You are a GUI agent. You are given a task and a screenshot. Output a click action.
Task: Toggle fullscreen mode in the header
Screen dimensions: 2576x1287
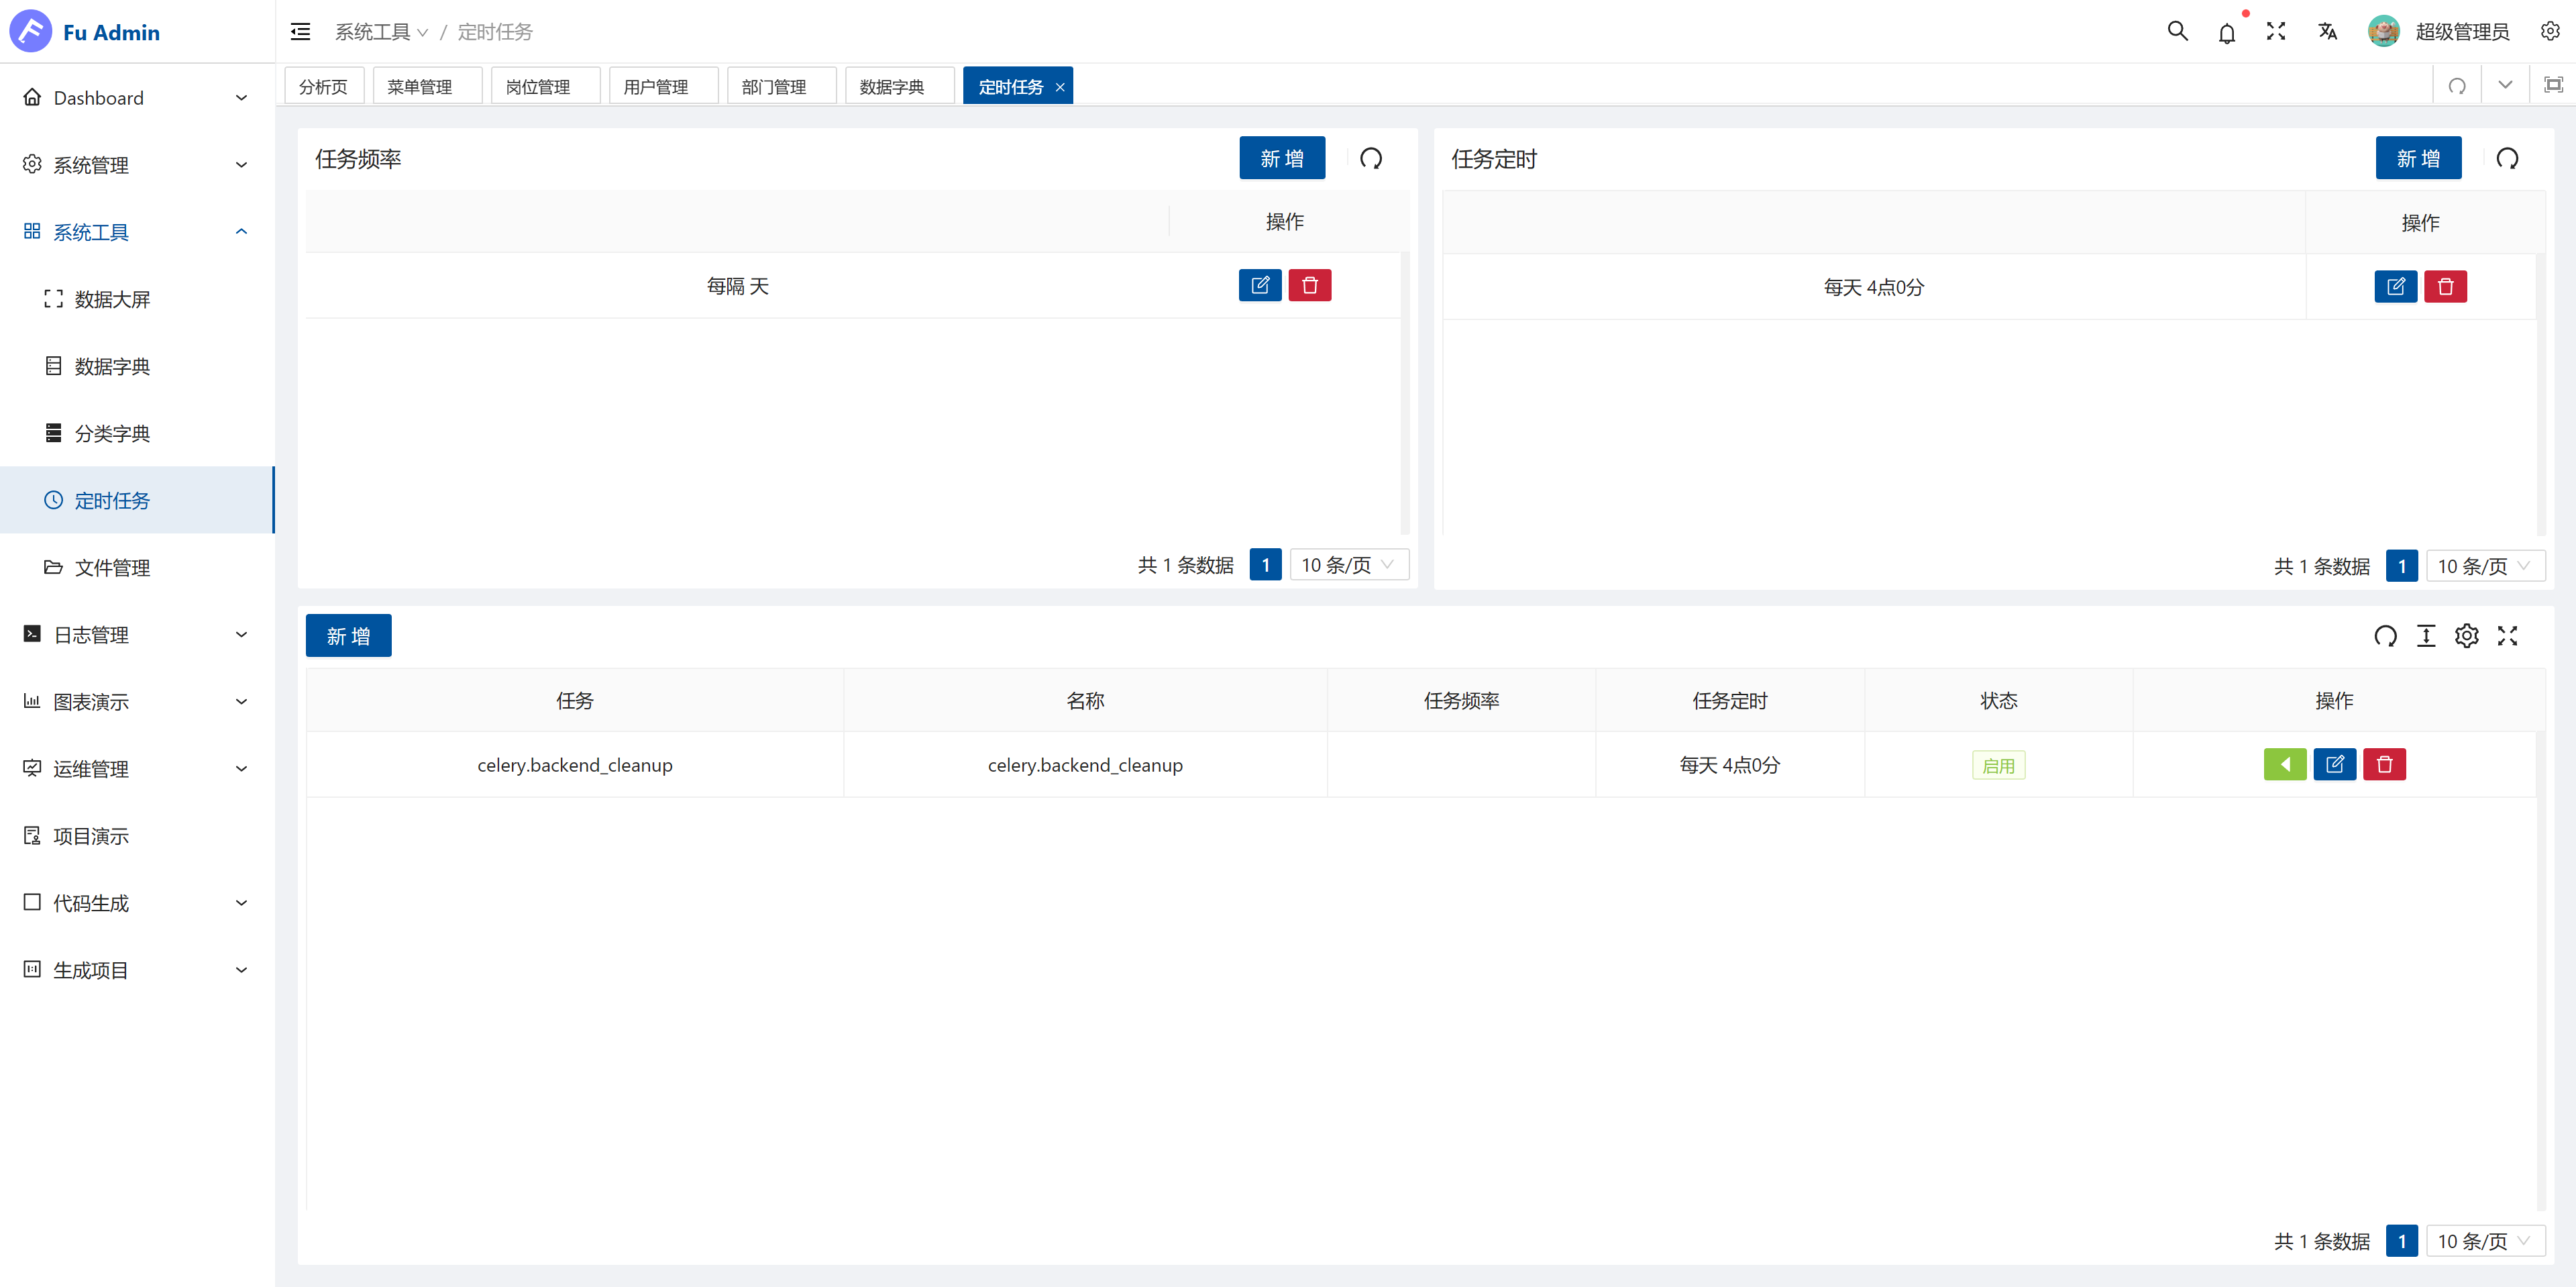(2276, 31)
